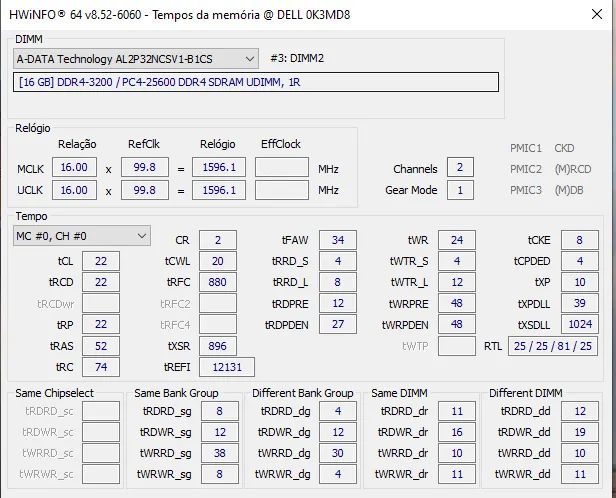Click the tCL value 22 field
616x498 pixels.
[101, 261]
